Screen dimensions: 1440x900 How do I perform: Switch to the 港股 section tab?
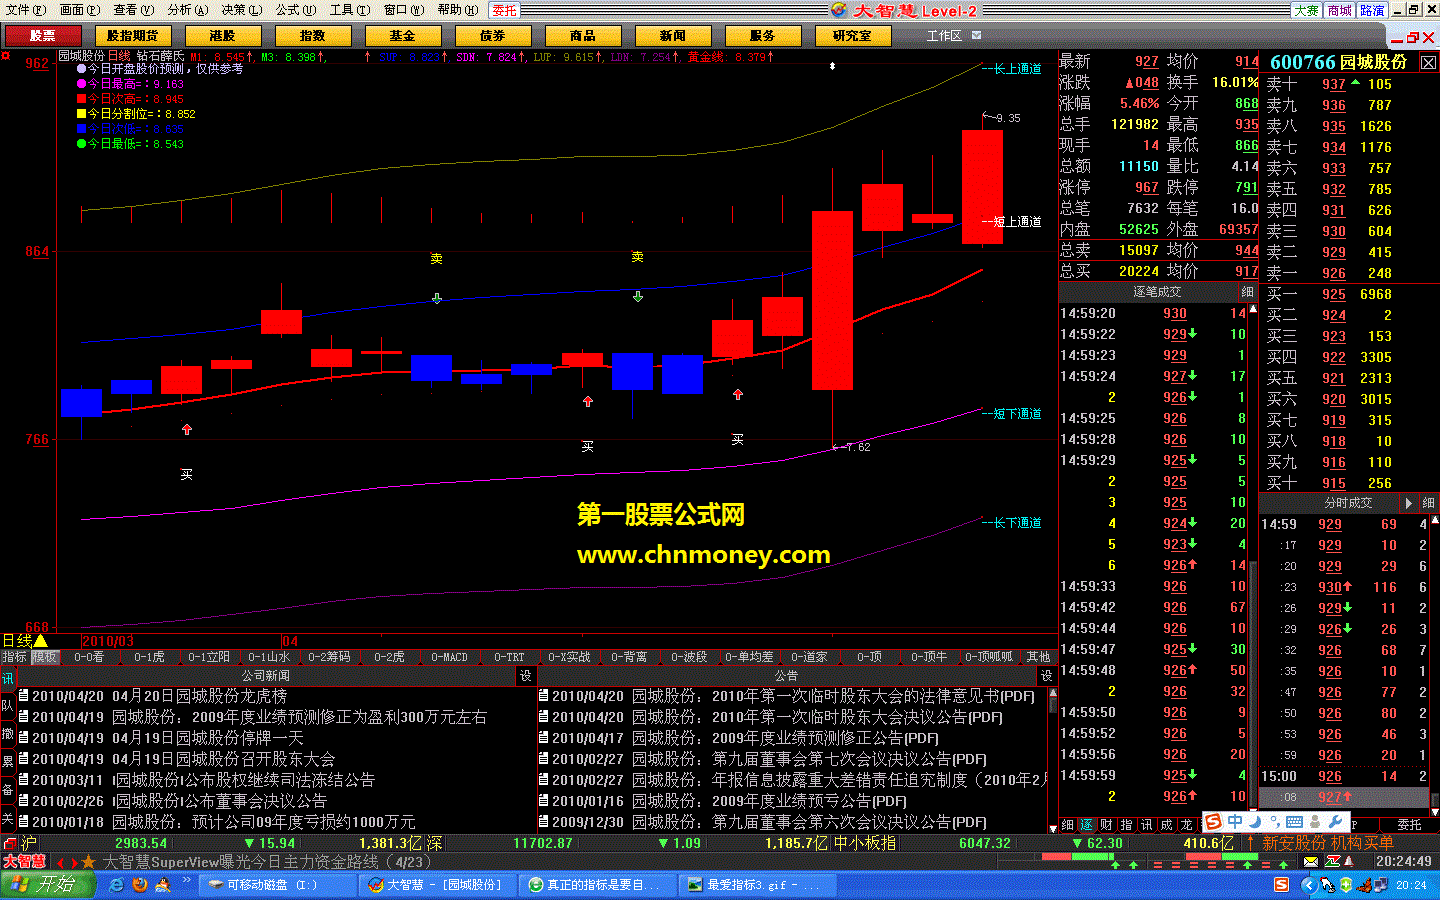click(222, 35)
